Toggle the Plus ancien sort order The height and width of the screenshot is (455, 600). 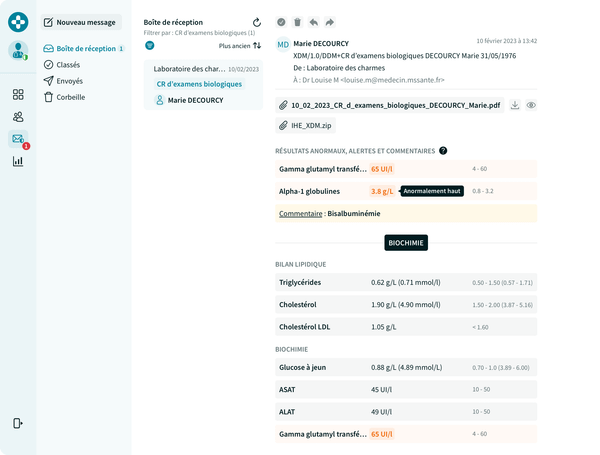[x=240, y=46]
